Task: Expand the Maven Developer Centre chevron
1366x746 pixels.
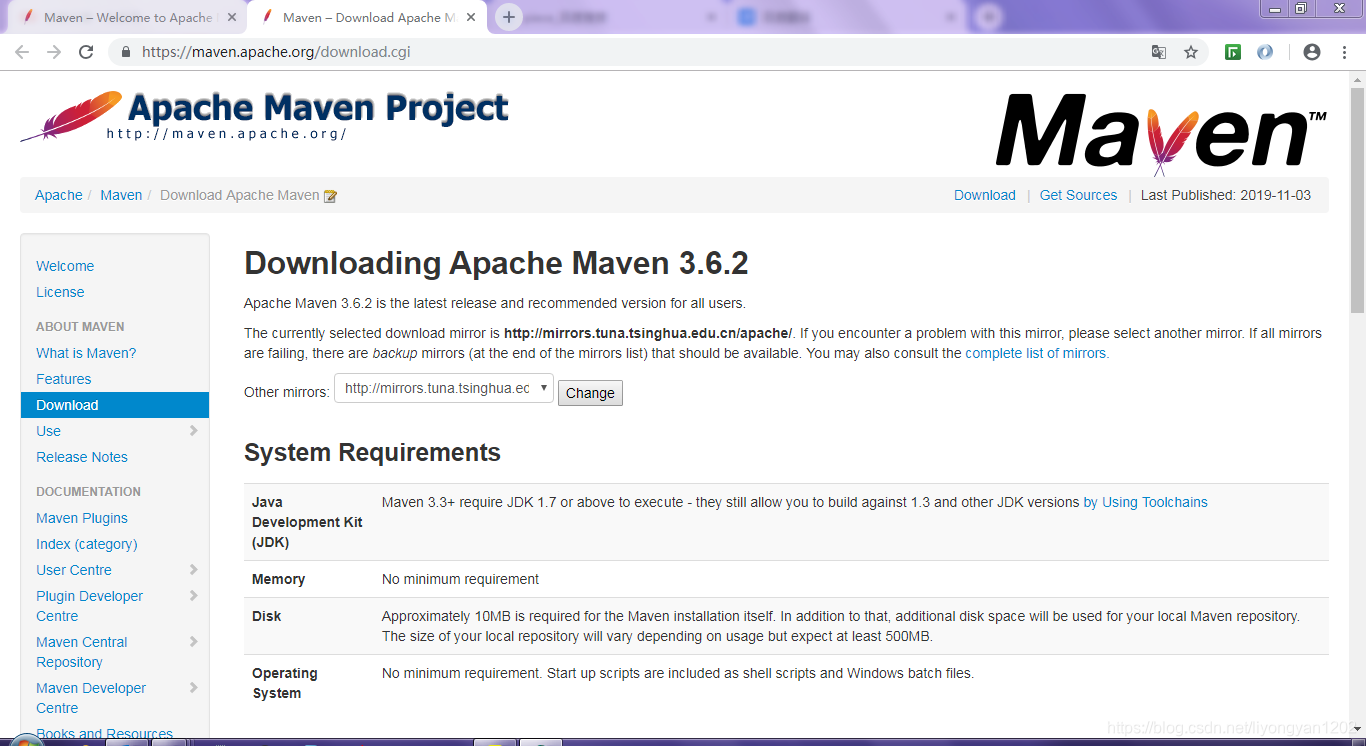Action: pyautogui.click(x=194, y=688)
